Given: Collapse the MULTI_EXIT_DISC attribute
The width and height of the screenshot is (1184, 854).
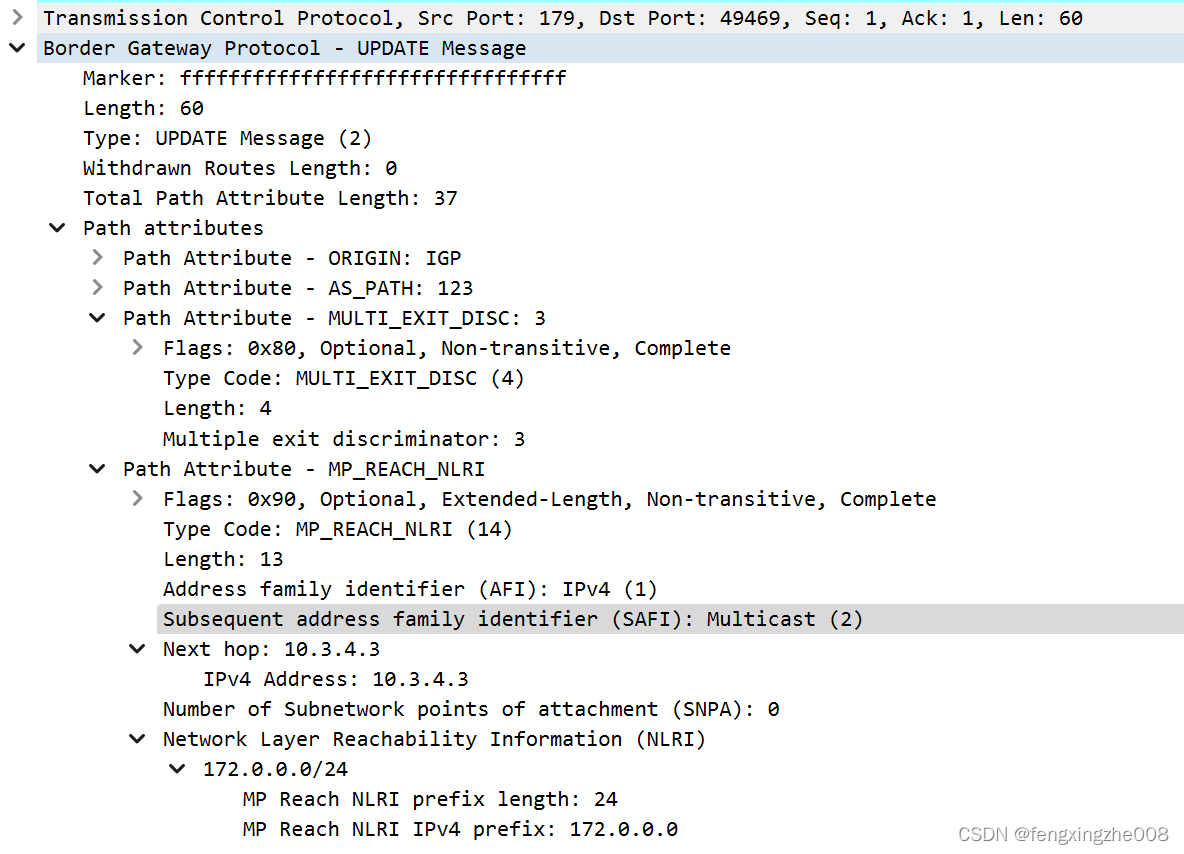Looking at the screenshot, I should 97,318.
